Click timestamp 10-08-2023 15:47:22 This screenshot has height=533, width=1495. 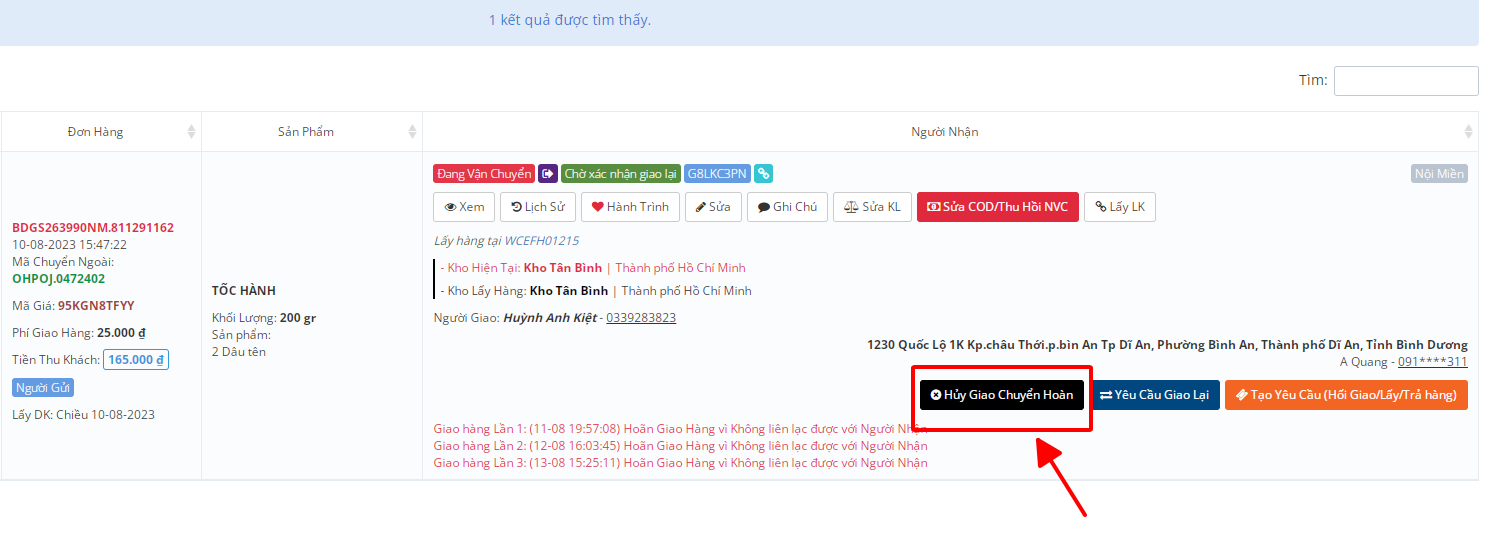(69, 245)
